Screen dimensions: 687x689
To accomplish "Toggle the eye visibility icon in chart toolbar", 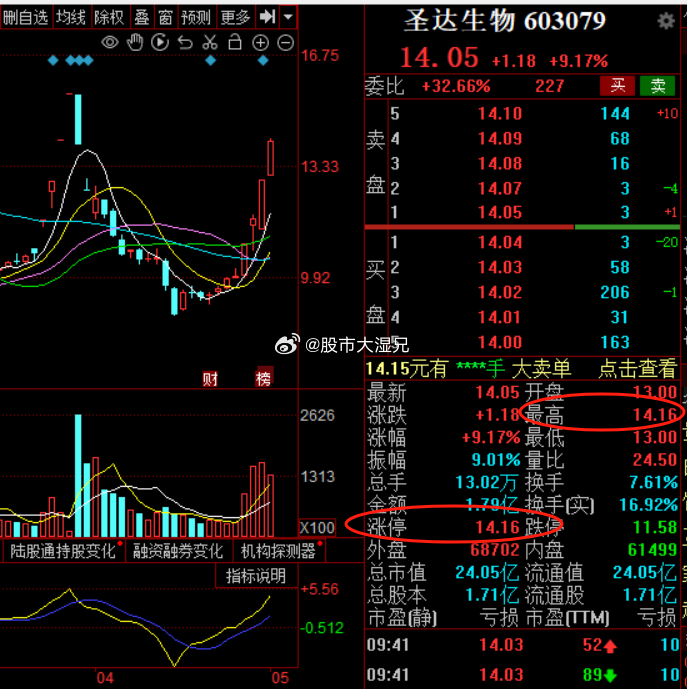I will 110,42.
